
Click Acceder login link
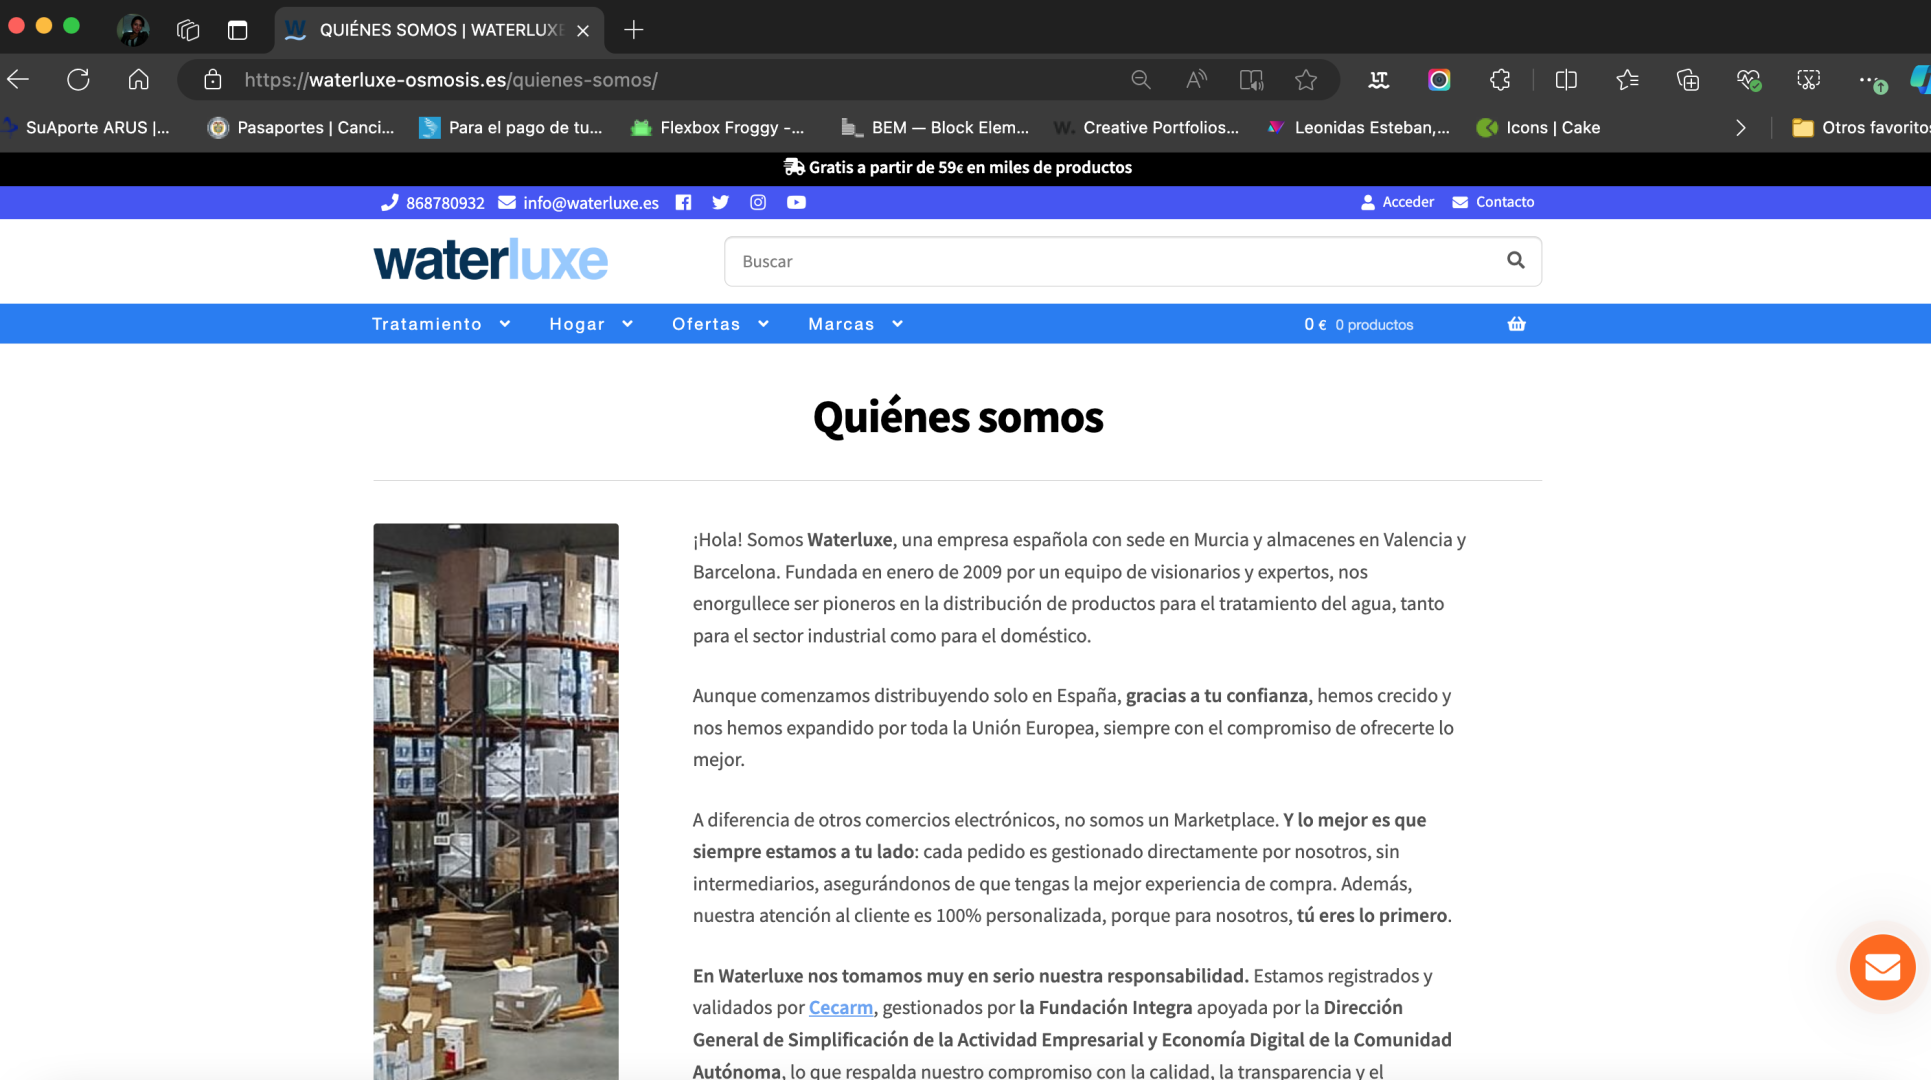point(1397,202)
